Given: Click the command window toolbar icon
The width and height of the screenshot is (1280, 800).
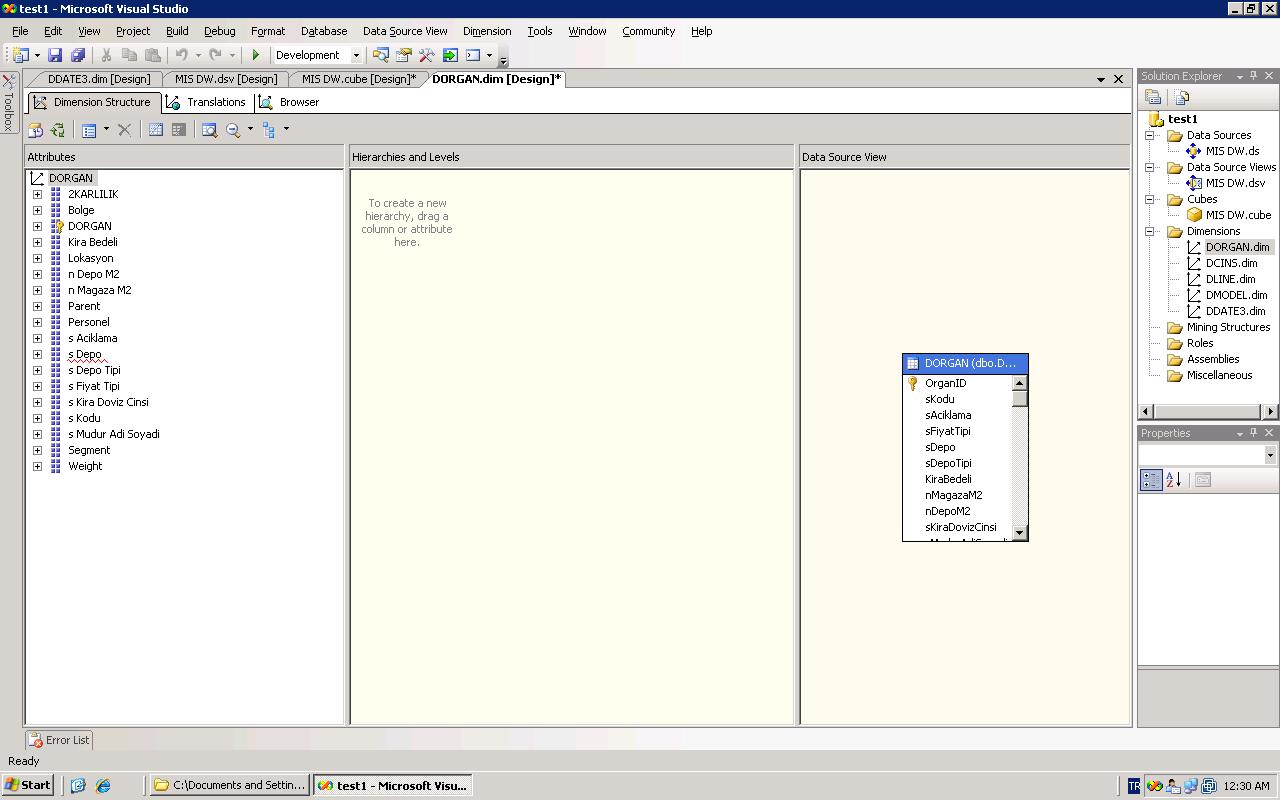Looking at the screenshot, I should coord(473,55).
